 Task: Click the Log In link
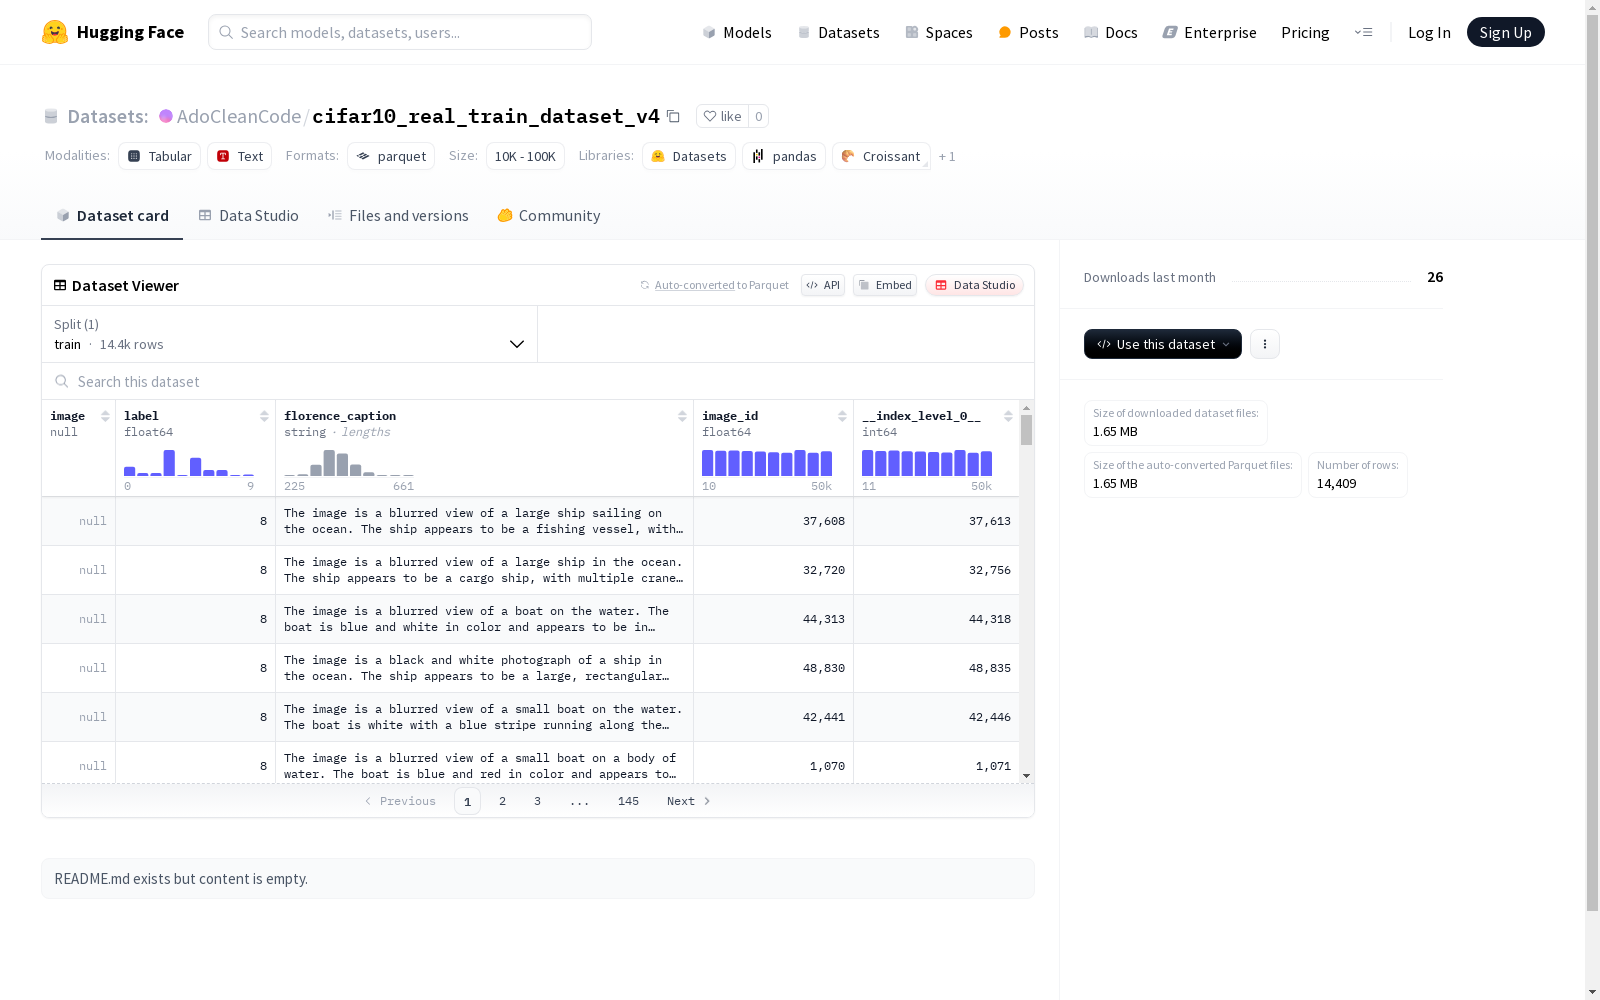click(x=1429, y=32)
